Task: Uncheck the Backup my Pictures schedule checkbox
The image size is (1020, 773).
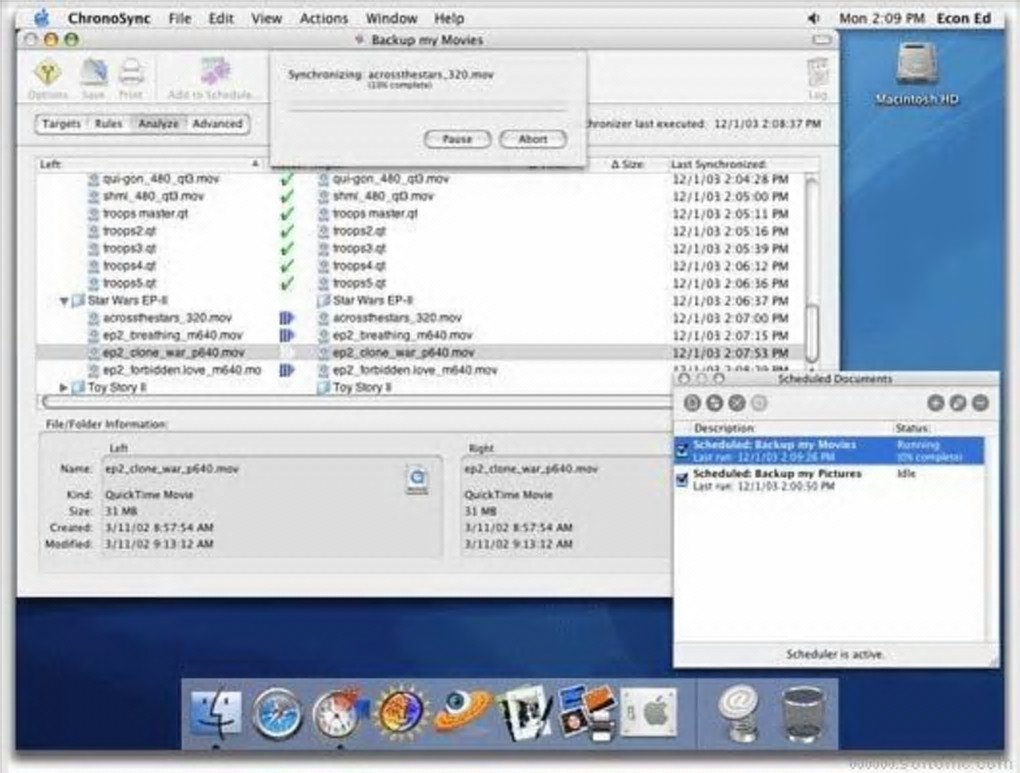Action: point(682,480)
